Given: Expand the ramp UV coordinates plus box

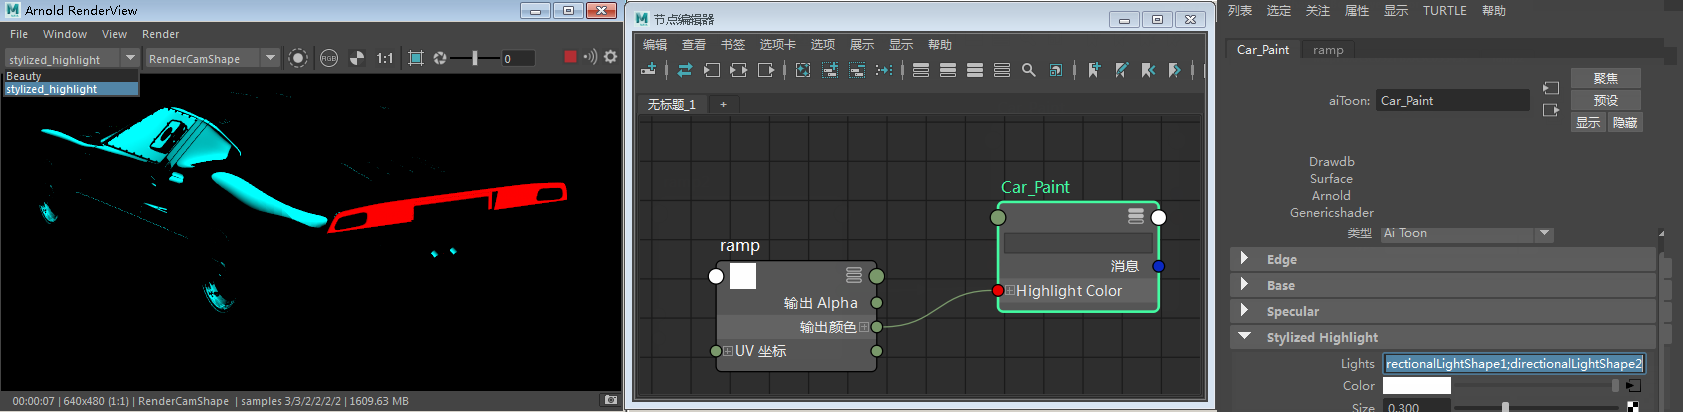Looking at the screenshot, I should (728, 351).
